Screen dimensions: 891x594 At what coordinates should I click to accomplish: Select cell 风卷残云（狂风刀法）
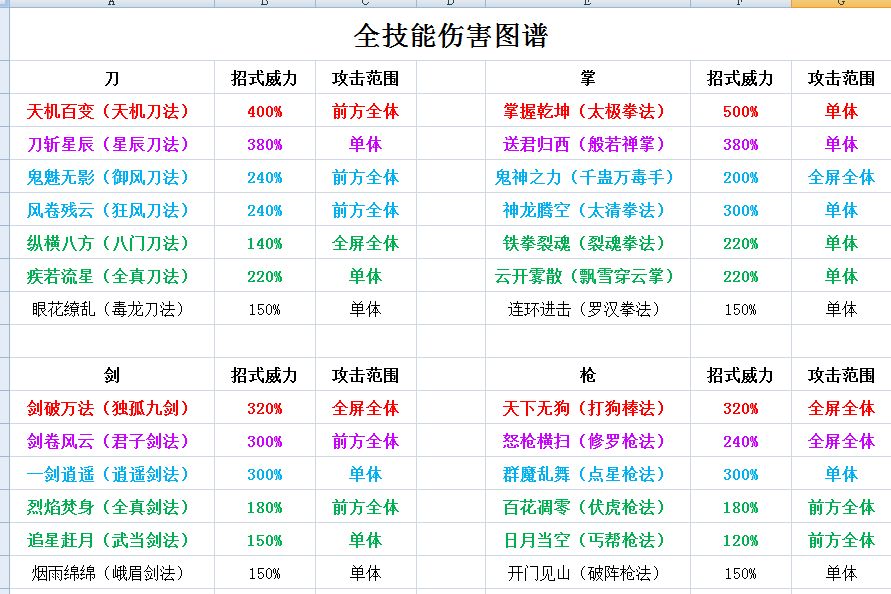tap(112, 210)
